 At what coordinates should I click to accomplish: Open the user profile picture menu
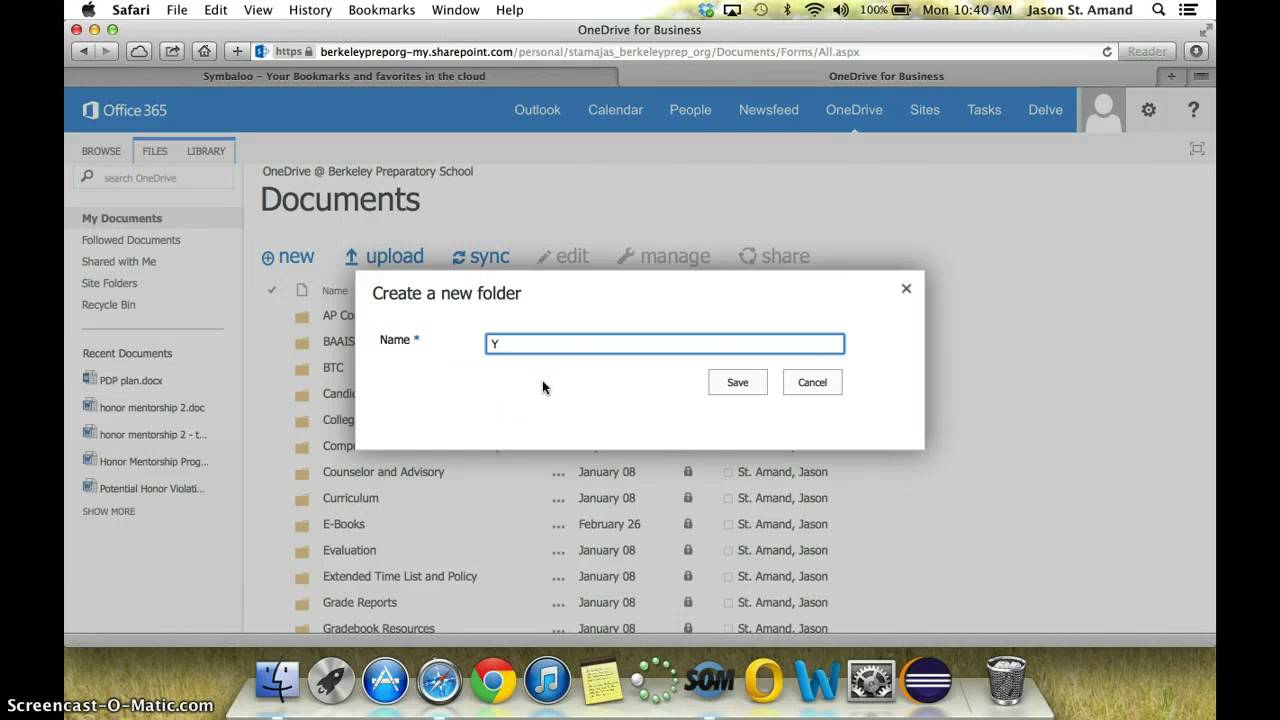[x=1104, y=110]
